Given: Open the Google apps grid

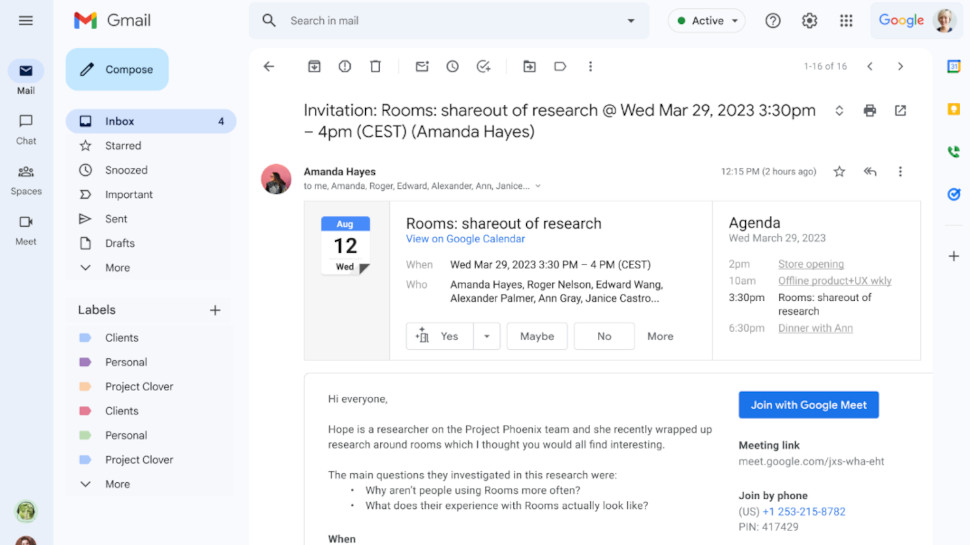Looking at the screenshot, I should point(846,21).
